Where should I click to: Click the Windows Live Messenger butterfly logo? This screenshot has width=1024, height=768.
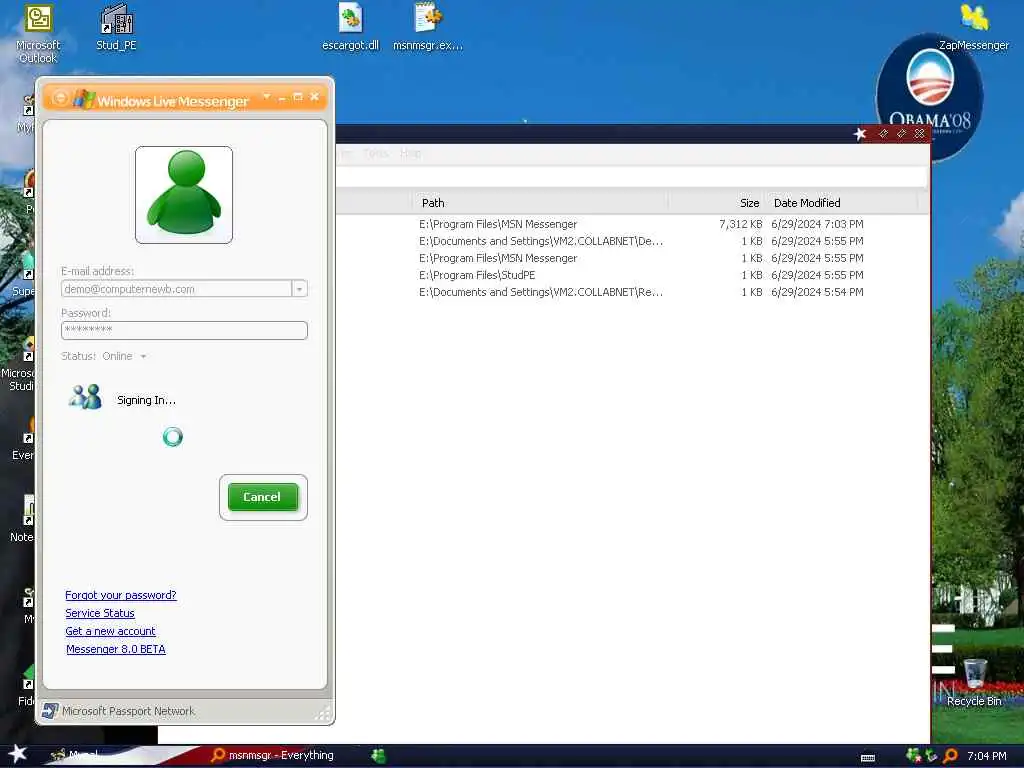point(84,99)
